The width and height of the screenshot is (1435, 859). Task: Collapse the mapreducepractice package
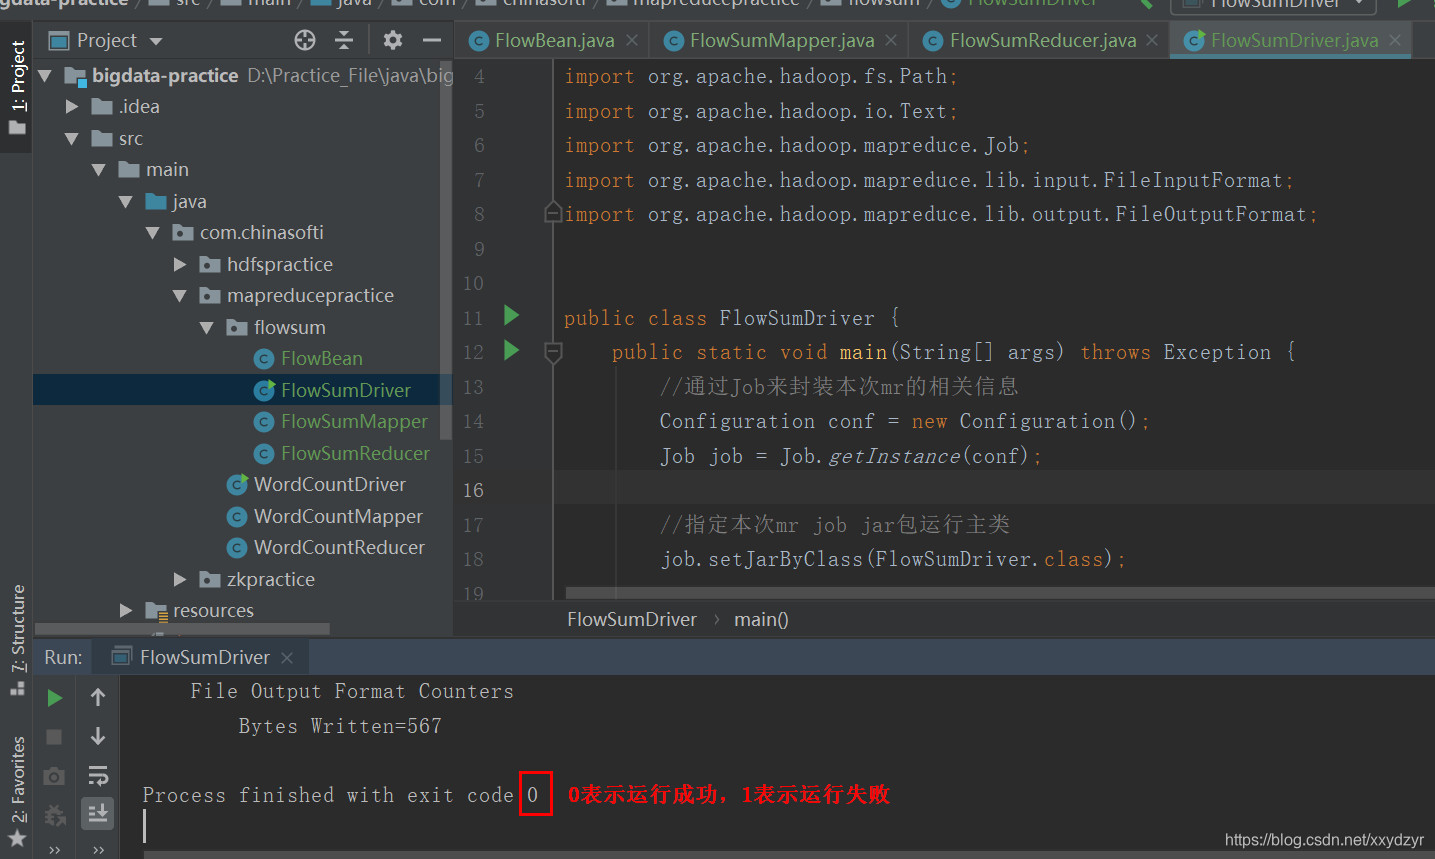point(179,296)
